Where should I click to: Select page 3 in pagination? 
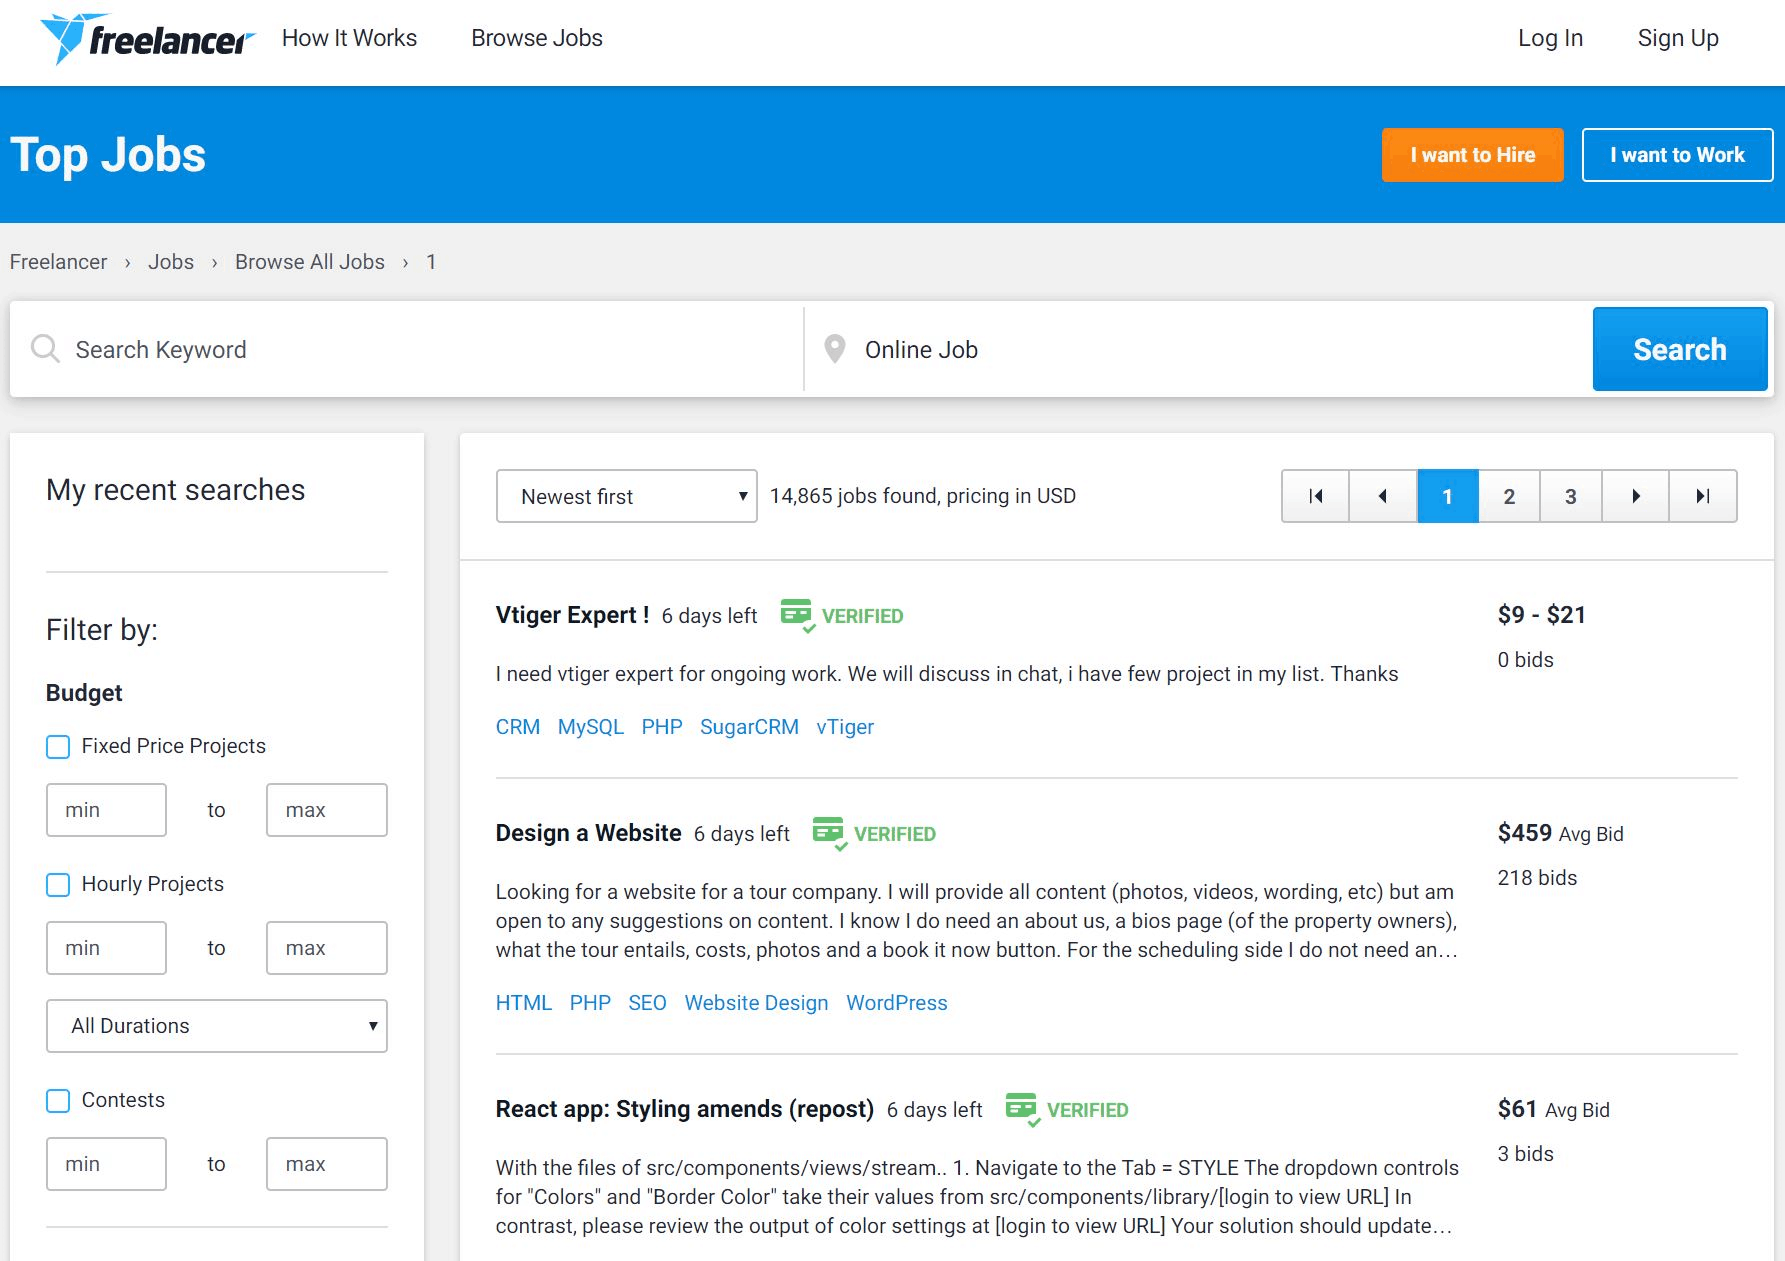(x=1571, y=496)
